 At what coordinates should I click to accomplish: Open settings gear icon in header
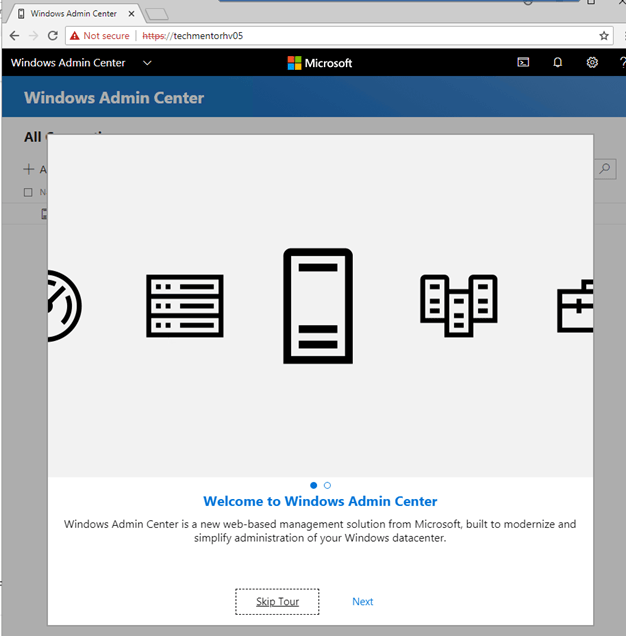592,62
